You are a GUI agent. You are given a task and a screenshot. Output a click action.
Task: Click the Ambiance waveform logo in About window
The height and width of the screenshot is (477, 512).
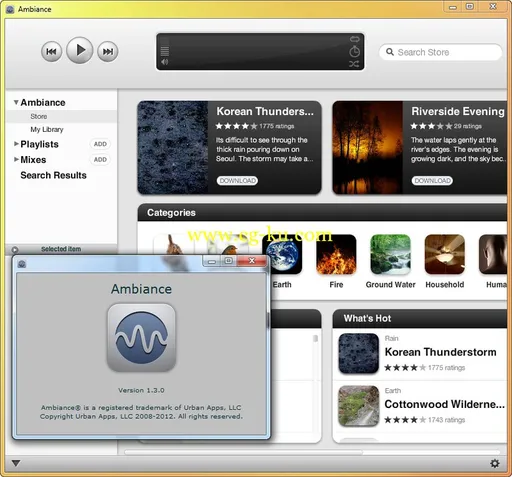tap(141, 337)
